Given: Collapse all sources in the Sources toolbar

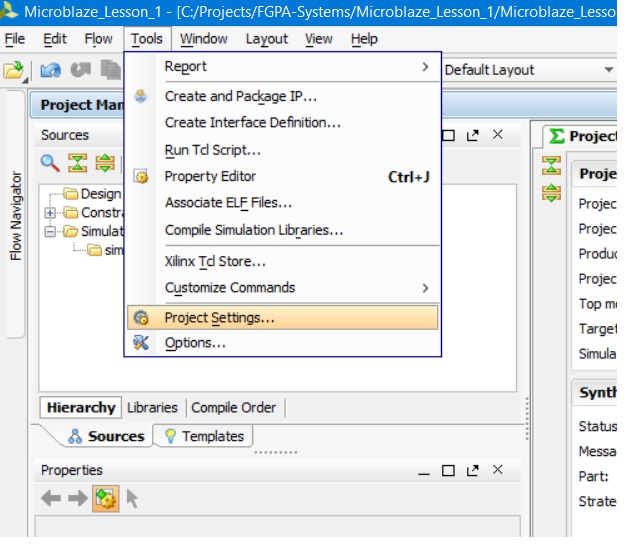Looking at the screenshot, I should click(x=77, y=163).
